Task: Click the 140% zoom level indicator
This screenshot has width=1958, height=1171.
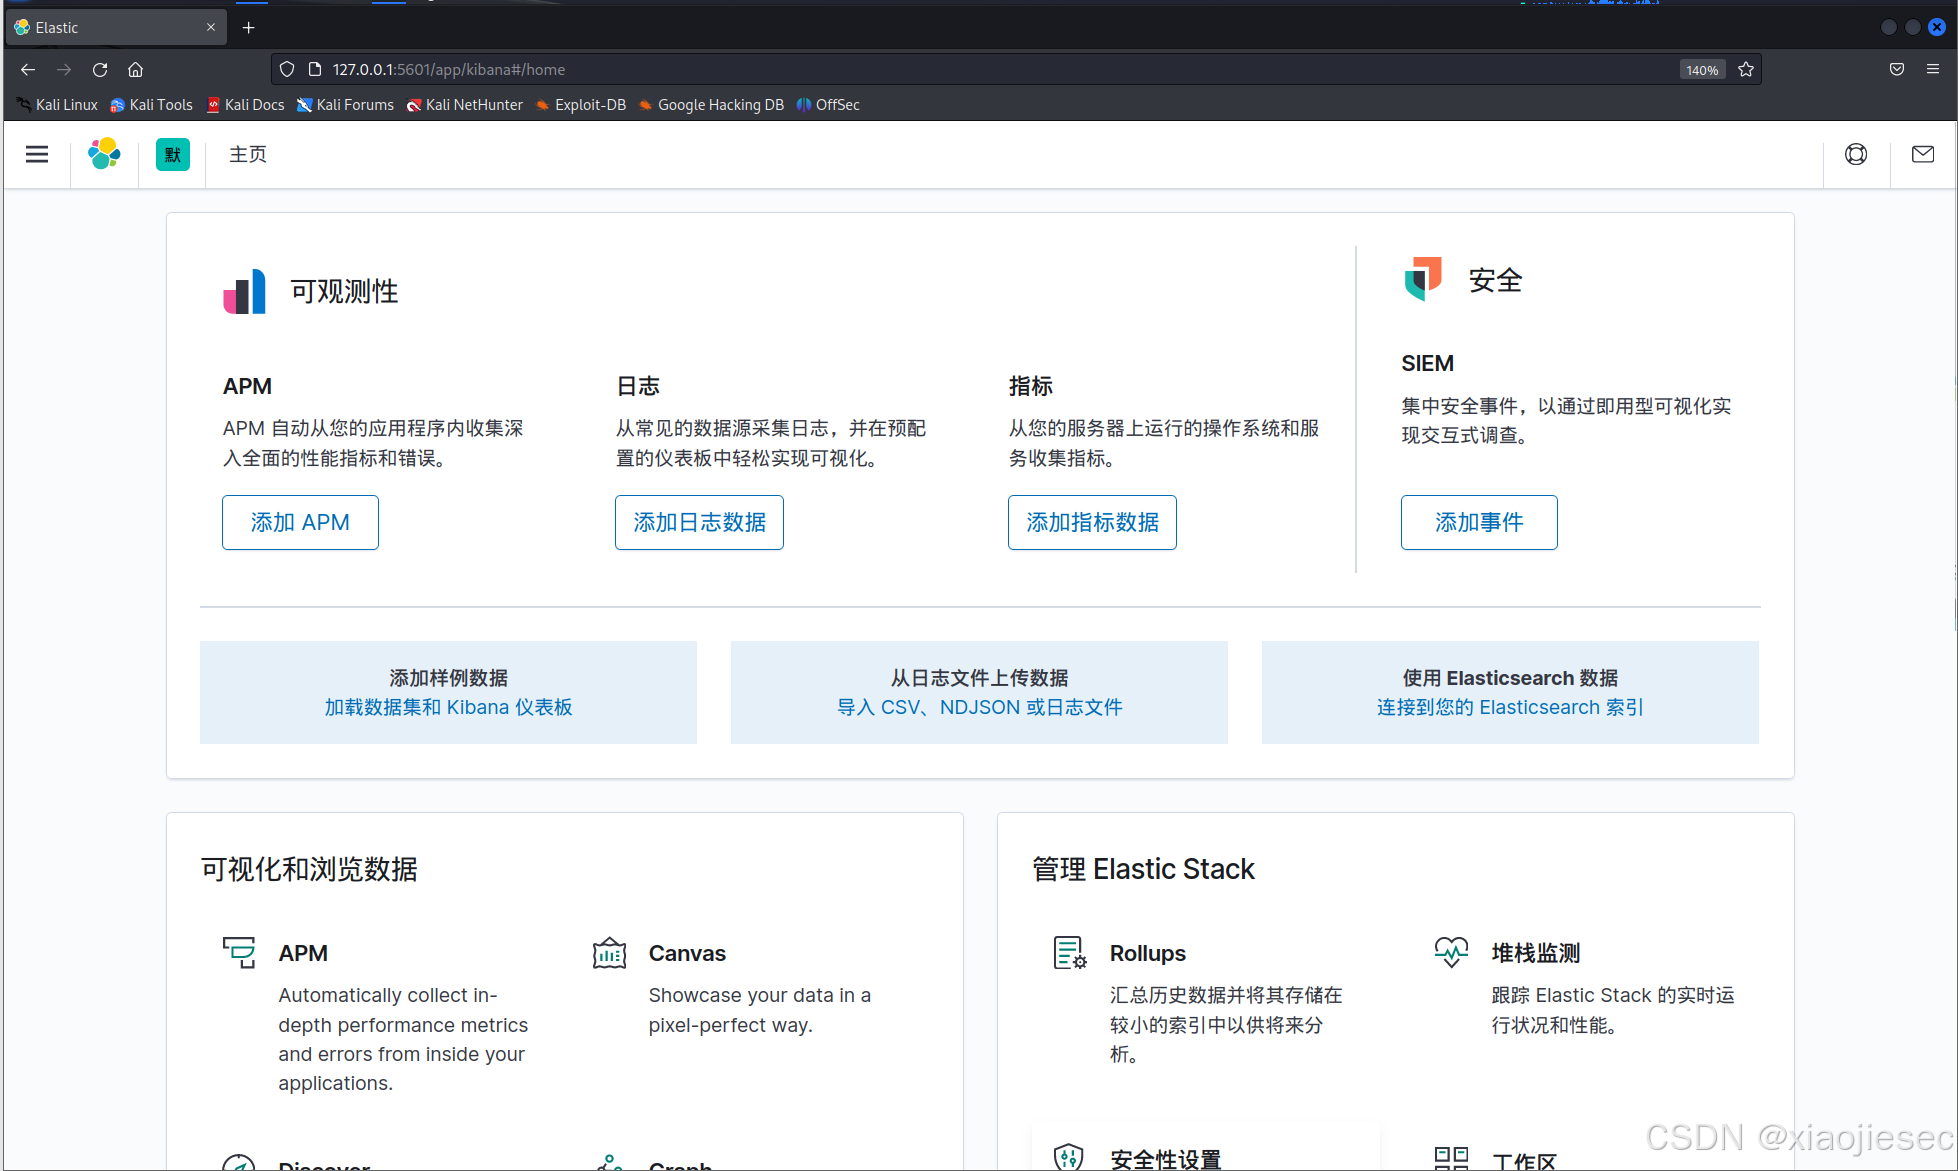Action: (x=1702, y=70)
